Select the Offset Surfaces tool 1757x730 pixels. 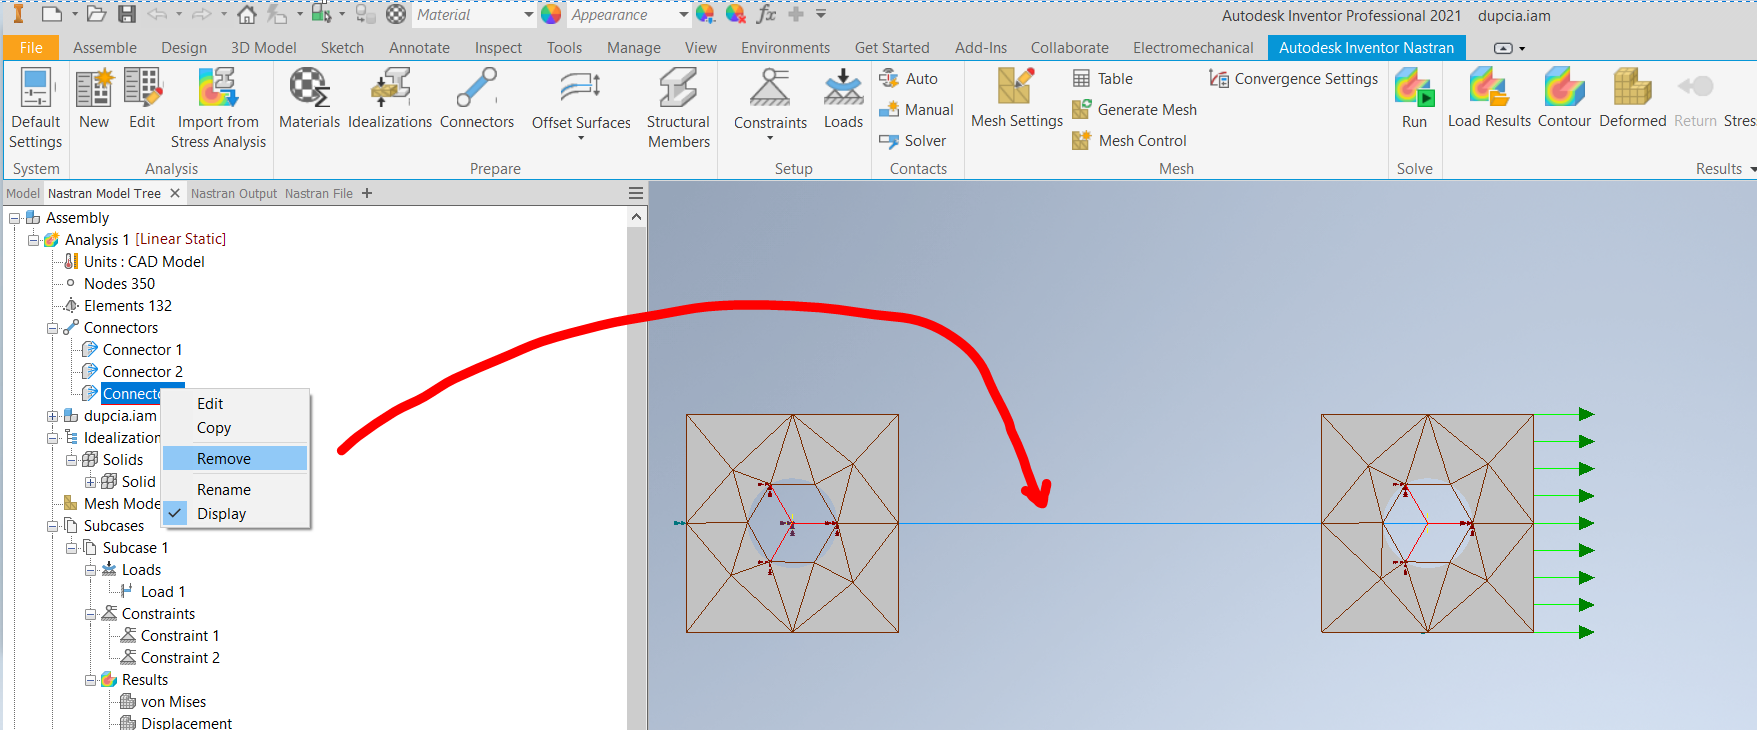tap(581, 103)
